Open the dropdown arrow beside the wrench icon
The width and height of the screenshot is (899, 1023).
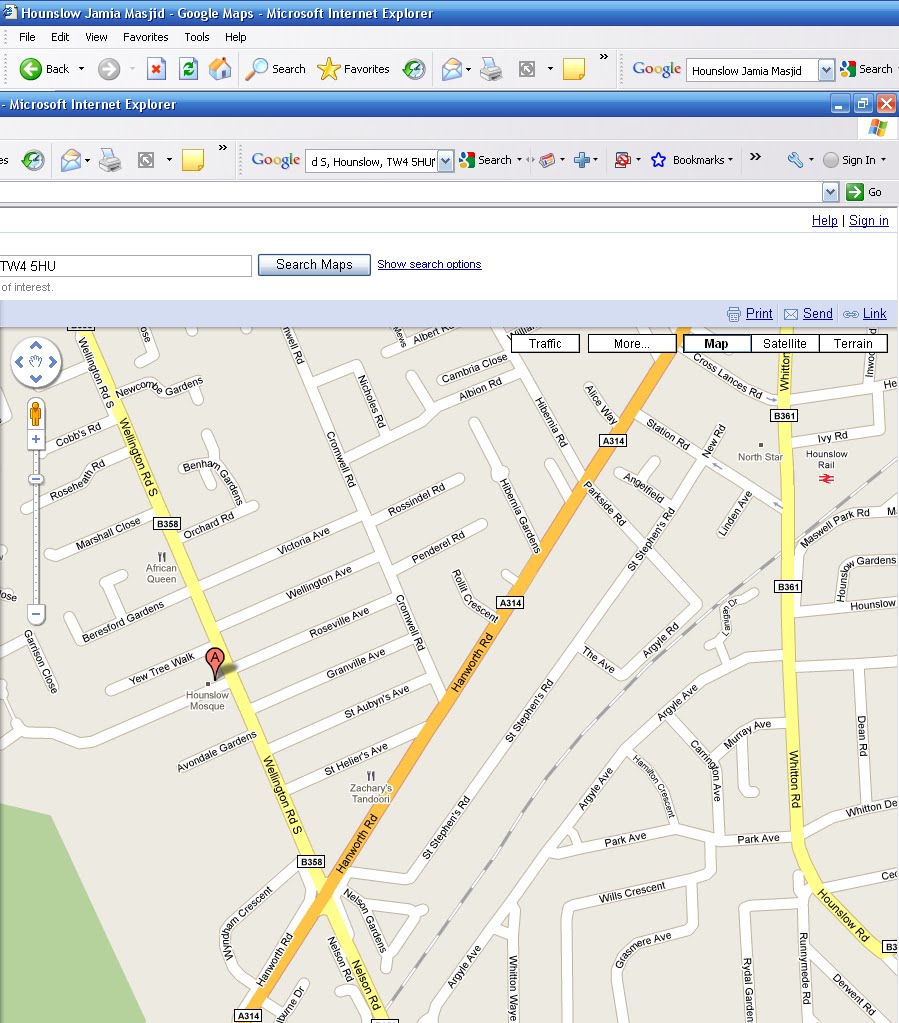(x=811, y=160)
